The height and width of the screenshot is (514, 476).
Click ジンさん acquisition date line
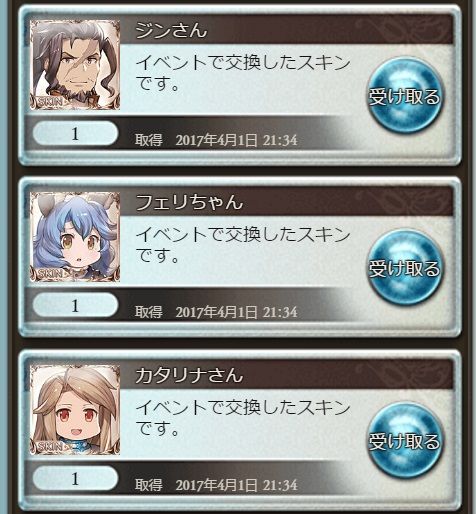(x=216, y=140)
